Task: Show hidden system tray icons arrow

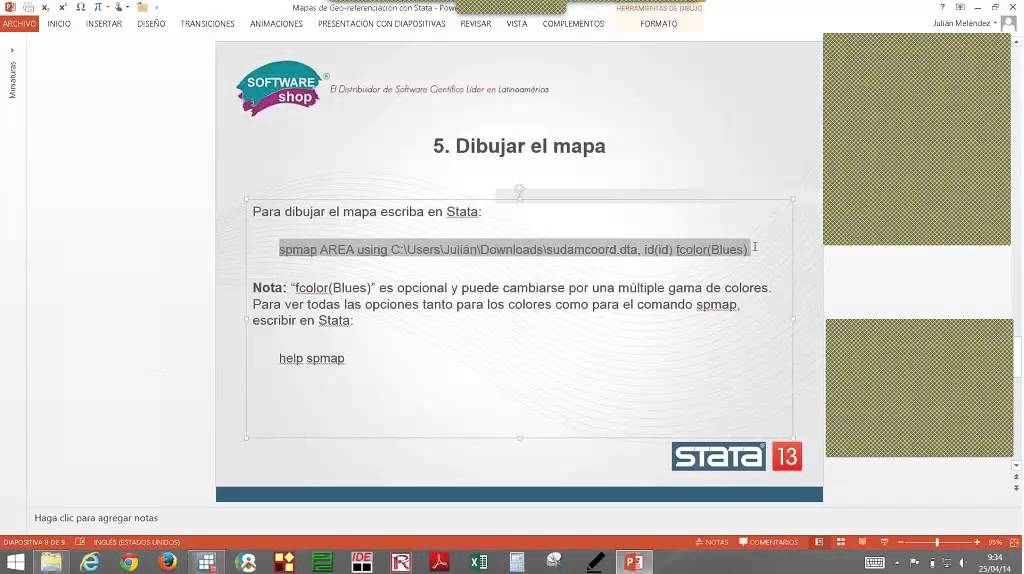Action: [897, 562]
